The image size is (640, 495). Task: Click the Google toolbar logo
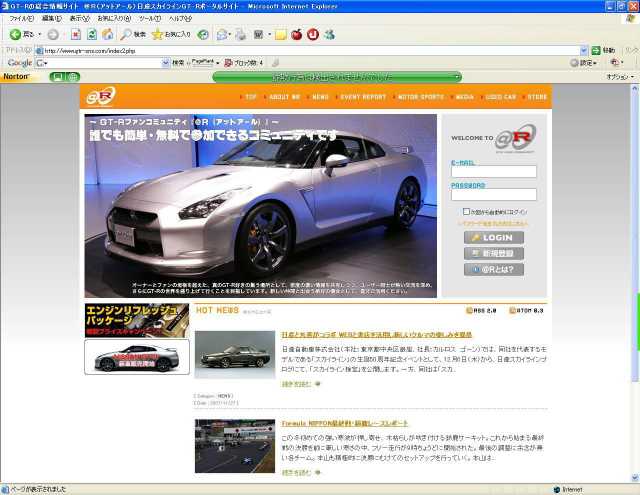point(20,63)
